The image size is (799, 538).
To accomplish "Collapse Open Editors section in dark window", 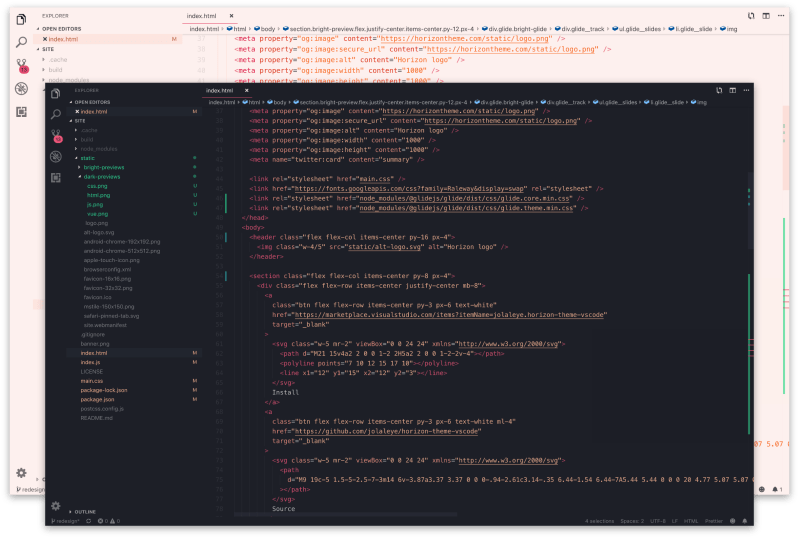I will [x=90, y=102].
